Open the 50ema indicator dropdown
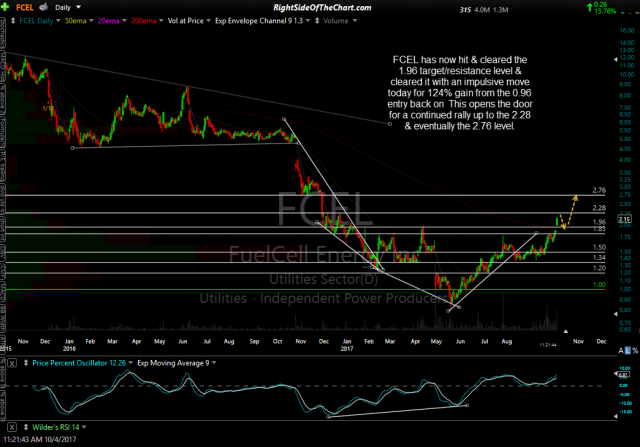The image size is (640, 447). point(91,20)
